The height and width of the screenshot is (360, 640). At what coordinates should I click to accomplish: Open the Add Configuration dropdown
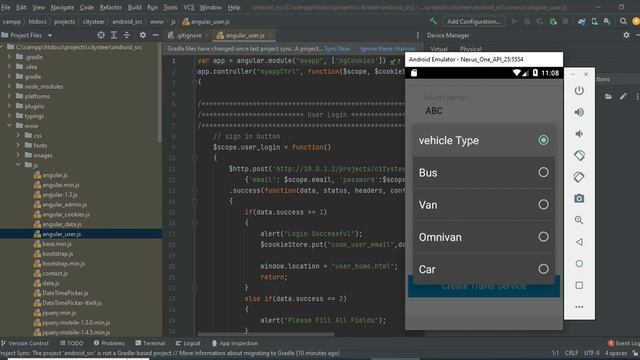pos(473,22)
